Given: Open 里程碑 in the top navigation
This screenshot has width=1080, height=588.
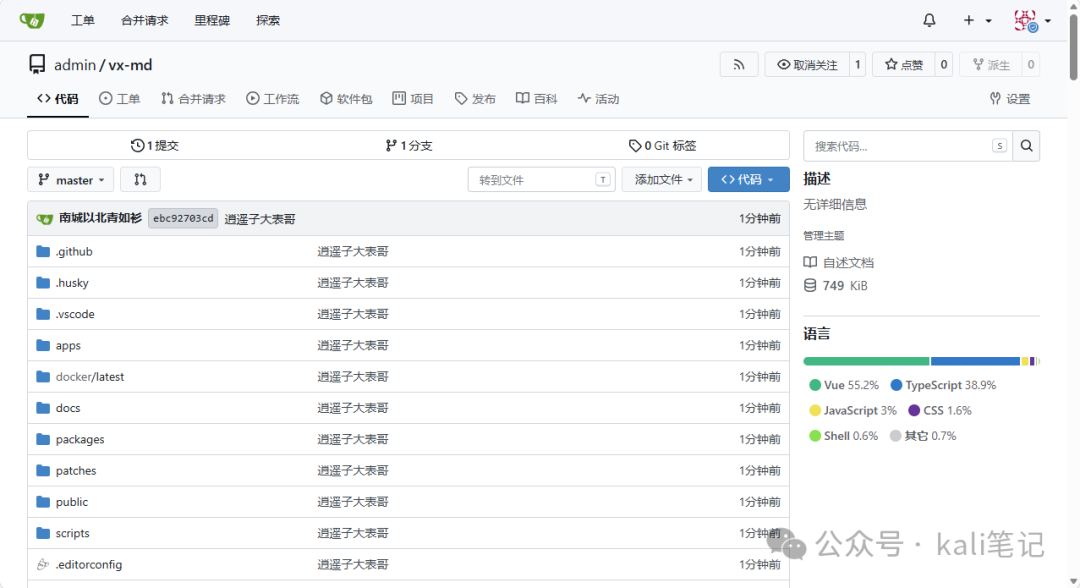Looking at the screenshot, I should click(212, 20).
